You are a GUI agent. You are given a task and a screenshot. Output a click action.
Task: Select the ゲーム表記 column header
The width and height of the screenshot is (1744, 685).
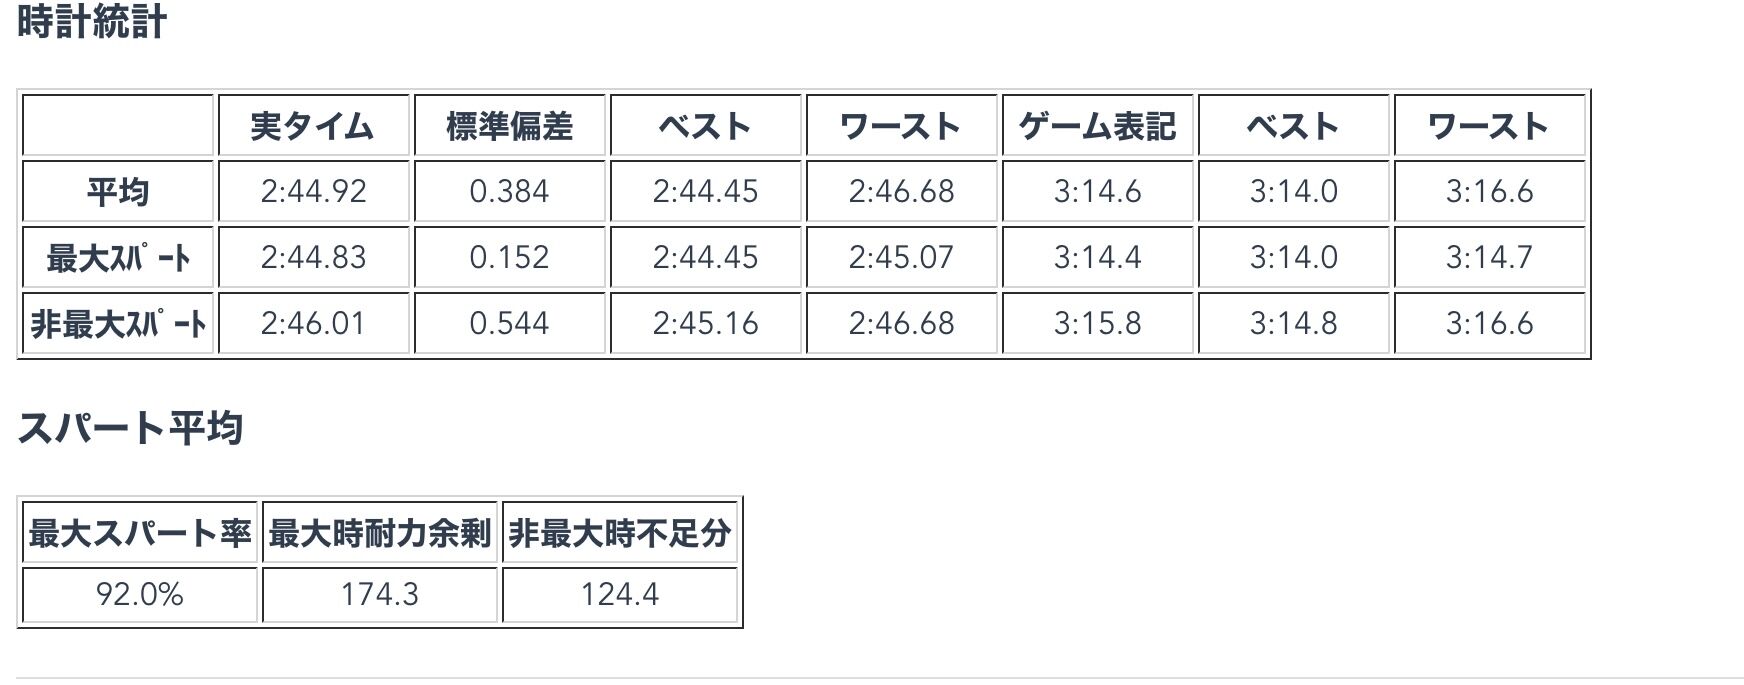point(1097,126)
